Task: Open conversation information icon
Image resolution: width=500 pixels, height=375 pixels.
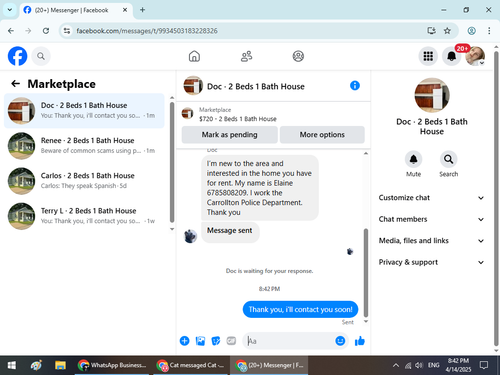Action: (355, 86)
